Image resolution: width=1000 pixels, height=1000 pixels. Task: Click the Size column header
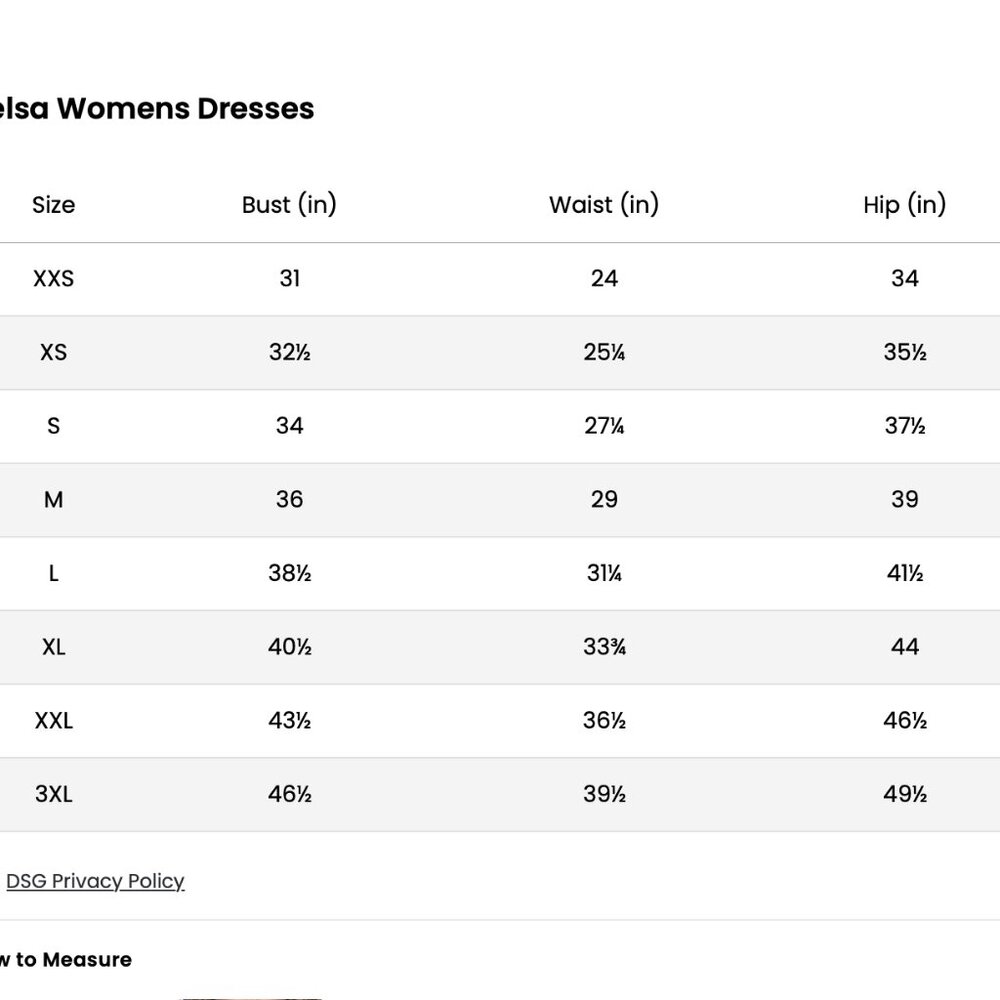pos(54,205)
